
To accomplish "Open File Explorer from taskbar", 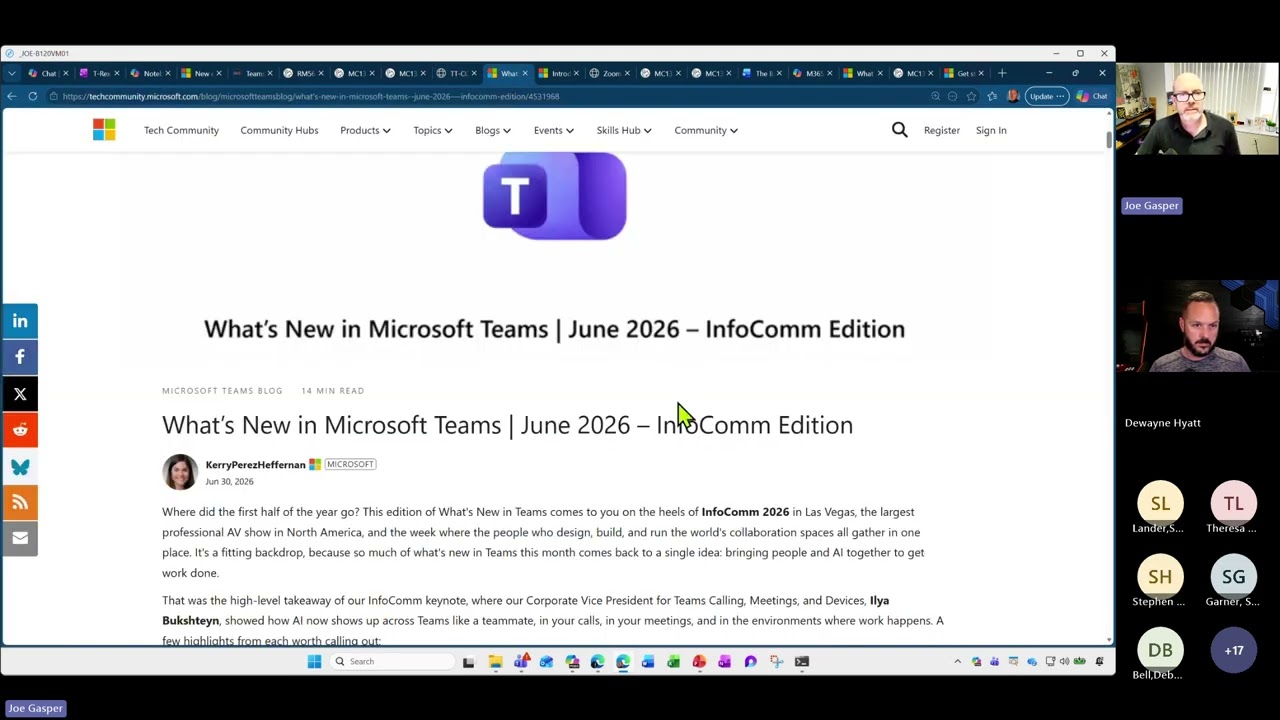I will 495,661.
